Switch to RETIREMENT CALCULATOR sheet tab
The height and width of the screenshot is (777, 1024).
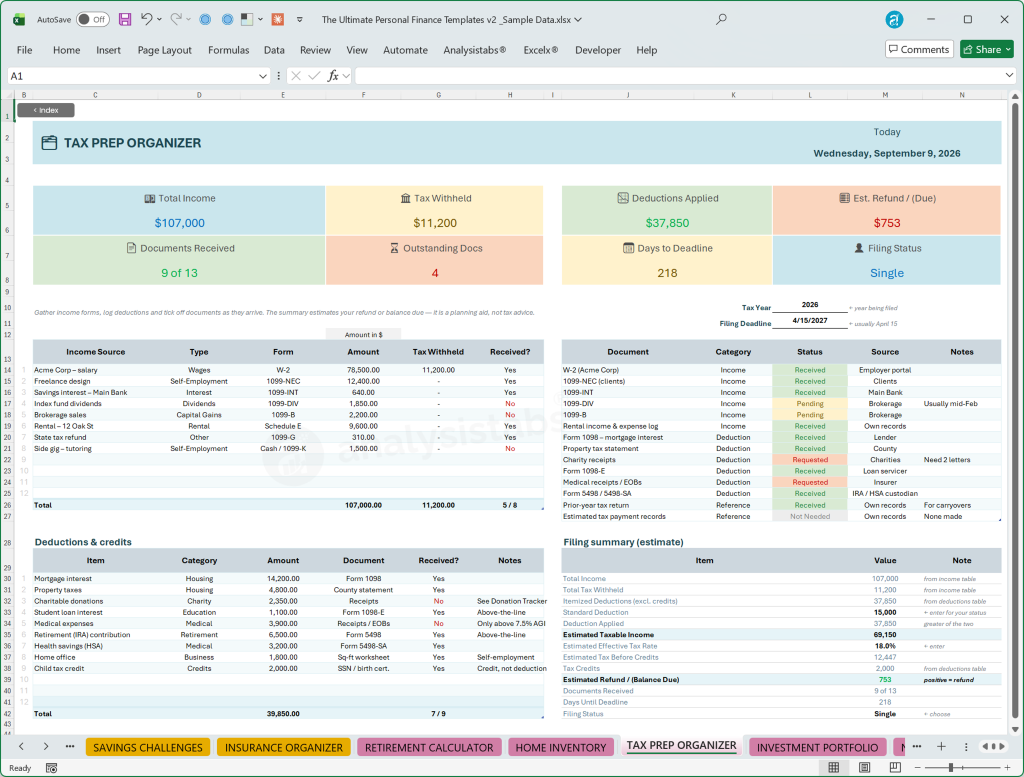point(429,748)
